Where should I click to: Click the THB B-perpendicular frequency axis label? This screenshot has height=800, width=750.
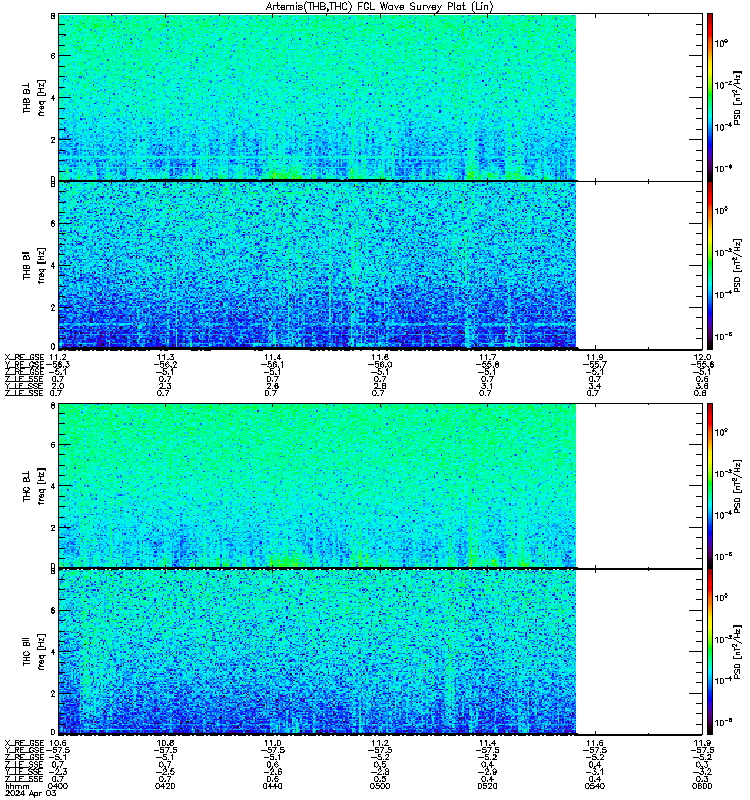tap(34, 97)
